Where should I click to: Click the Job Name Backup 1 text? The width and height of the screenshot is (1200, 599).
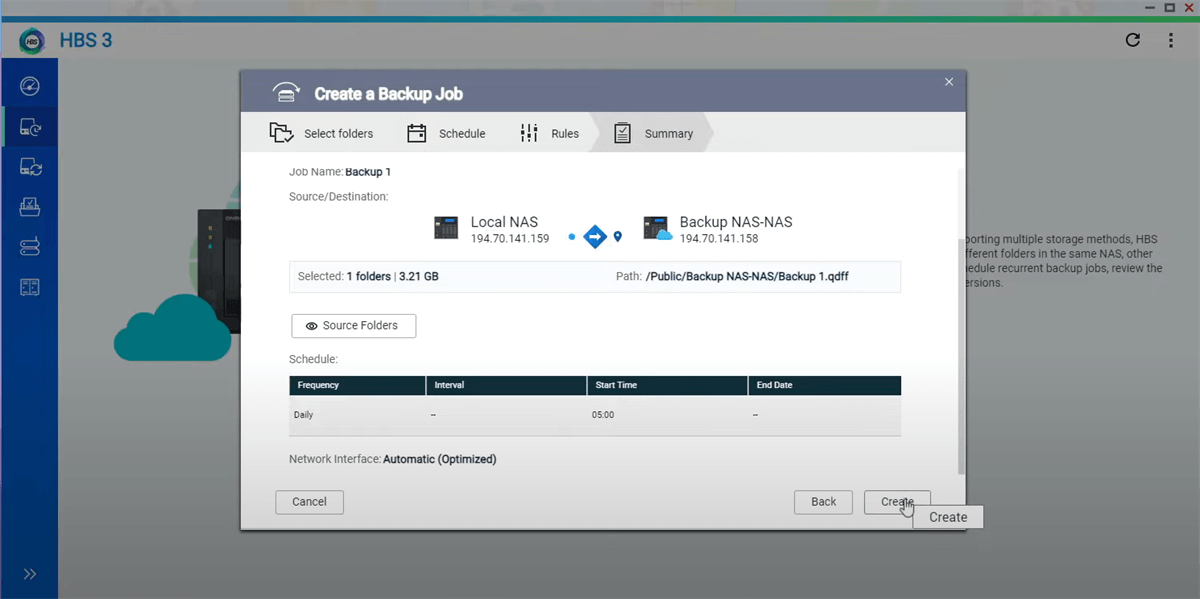368,172
